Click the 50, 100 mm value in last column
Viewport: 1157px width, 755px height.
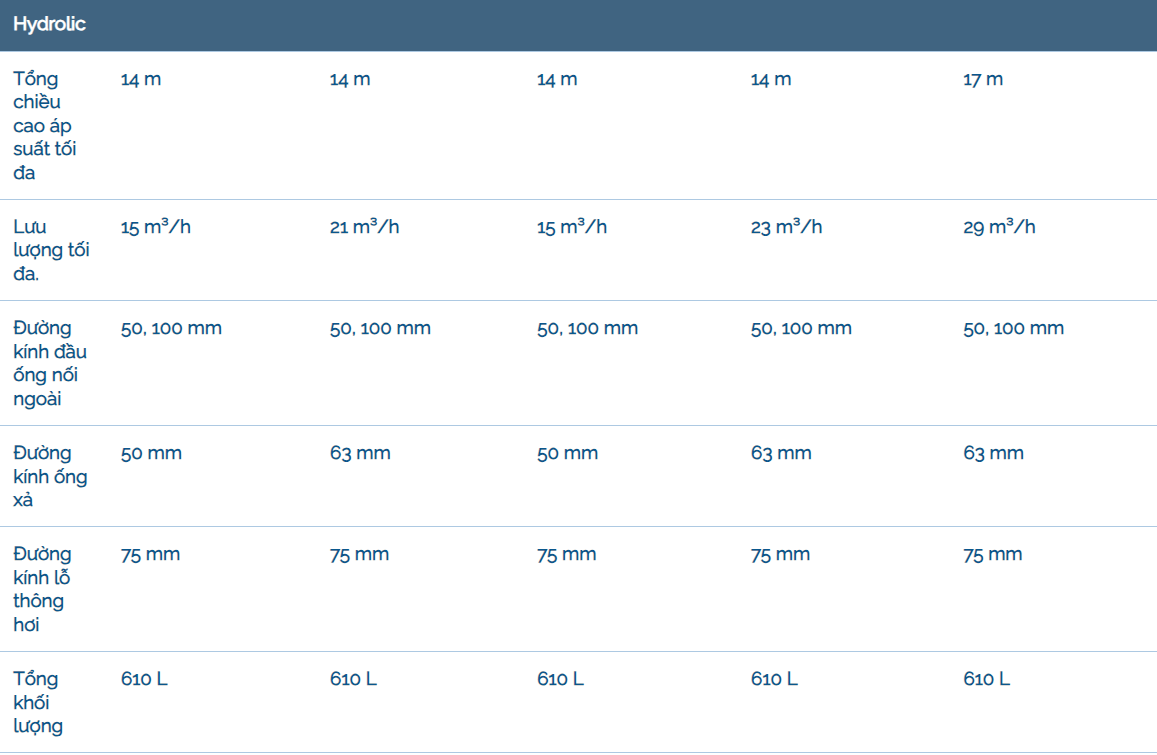(1013, 328)
